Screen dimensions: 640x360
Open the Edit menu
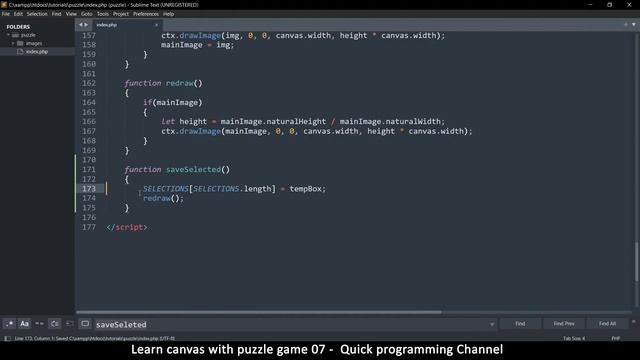(x=18, y=14)
